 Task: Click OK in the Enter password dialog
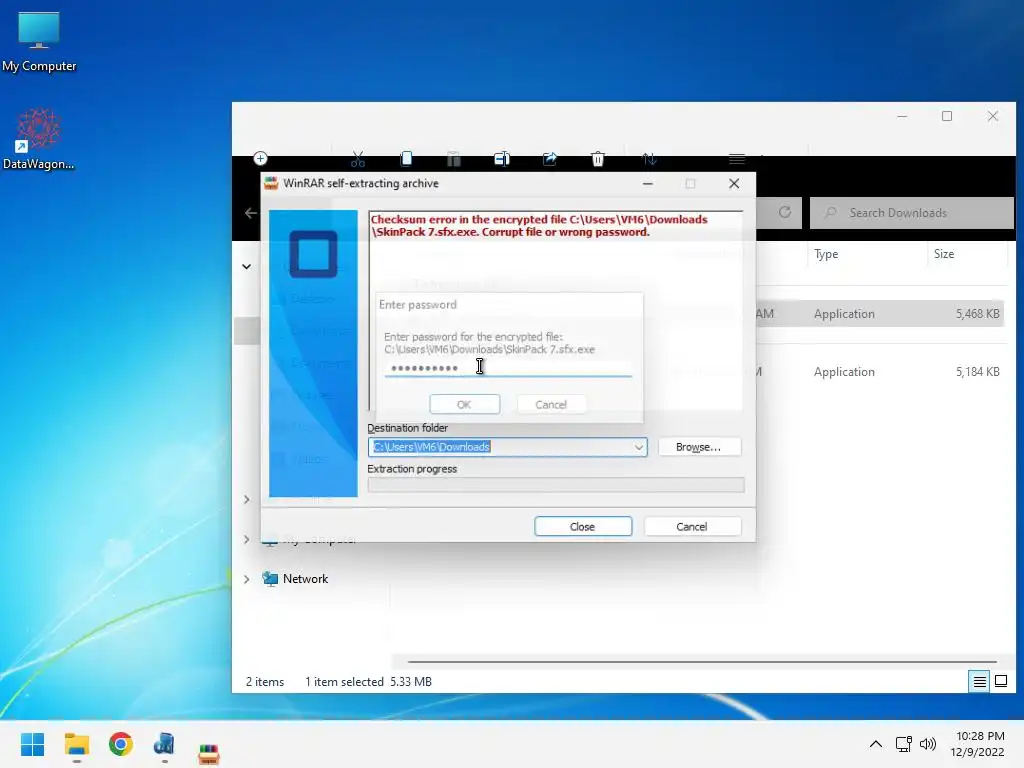[464, 404]
